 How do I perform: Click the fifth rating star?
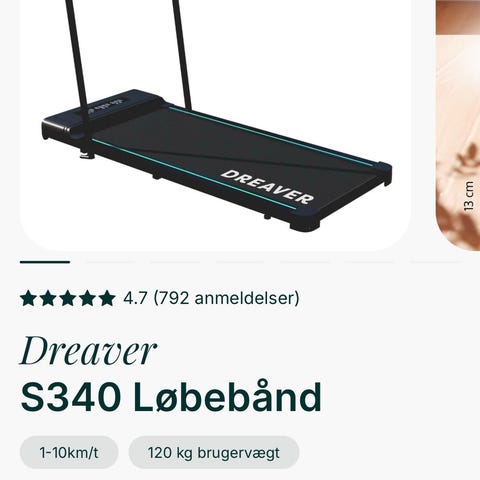click(106, 298)
